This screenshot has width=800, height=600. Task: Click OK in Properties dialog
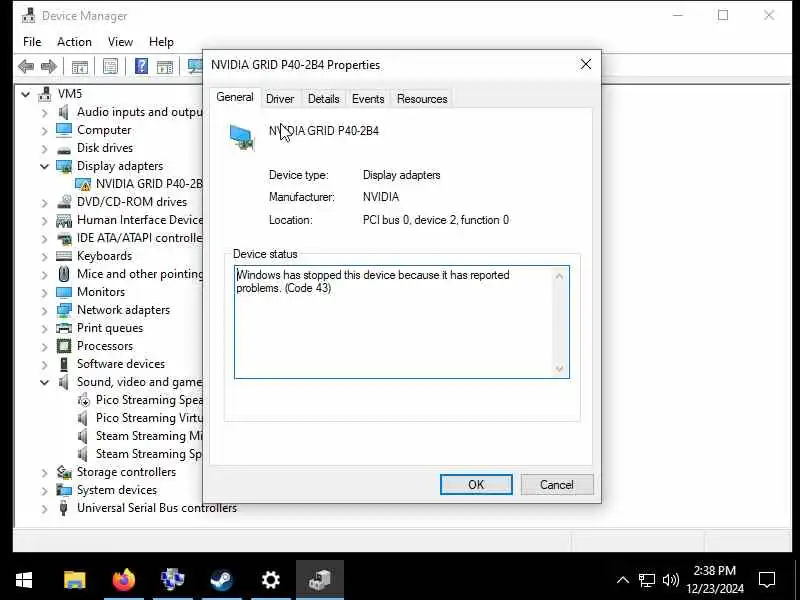(x=476, y=485)
